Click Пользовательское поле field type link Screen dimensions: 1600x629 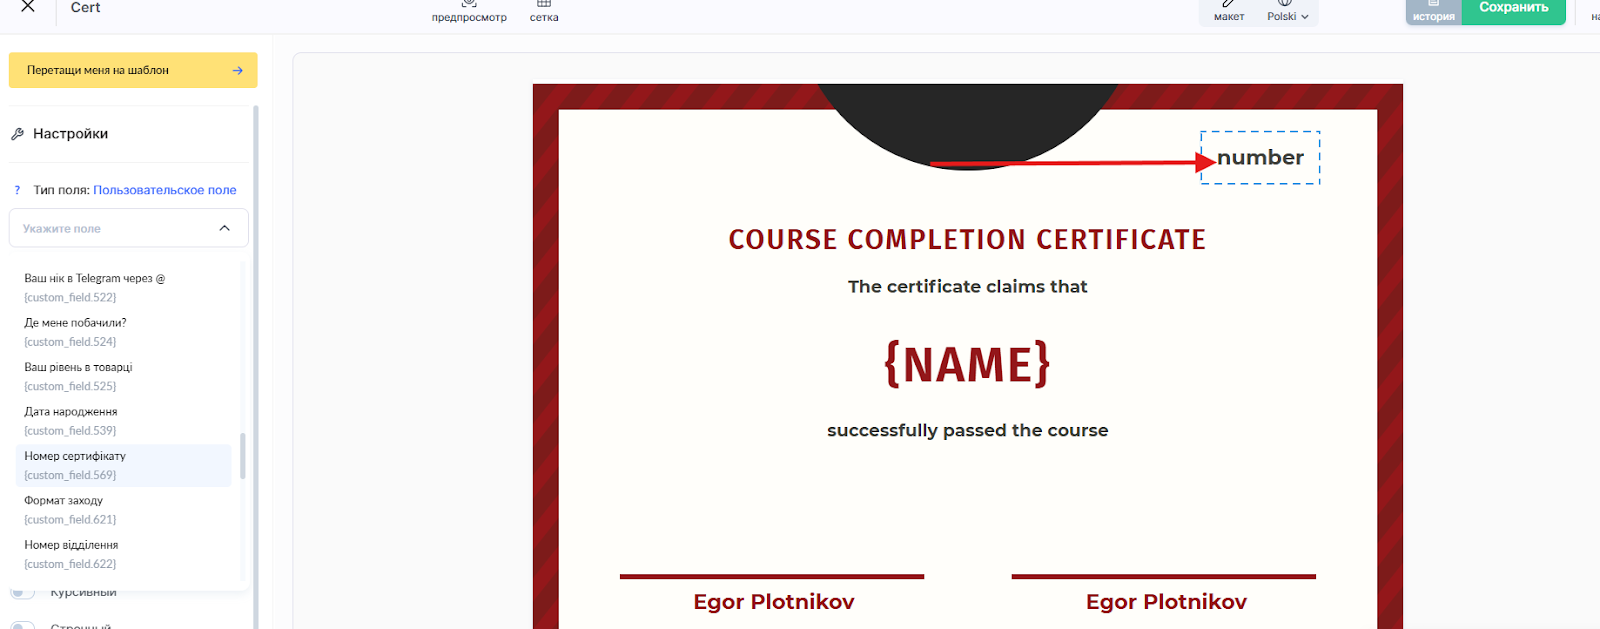click(165, 190)
